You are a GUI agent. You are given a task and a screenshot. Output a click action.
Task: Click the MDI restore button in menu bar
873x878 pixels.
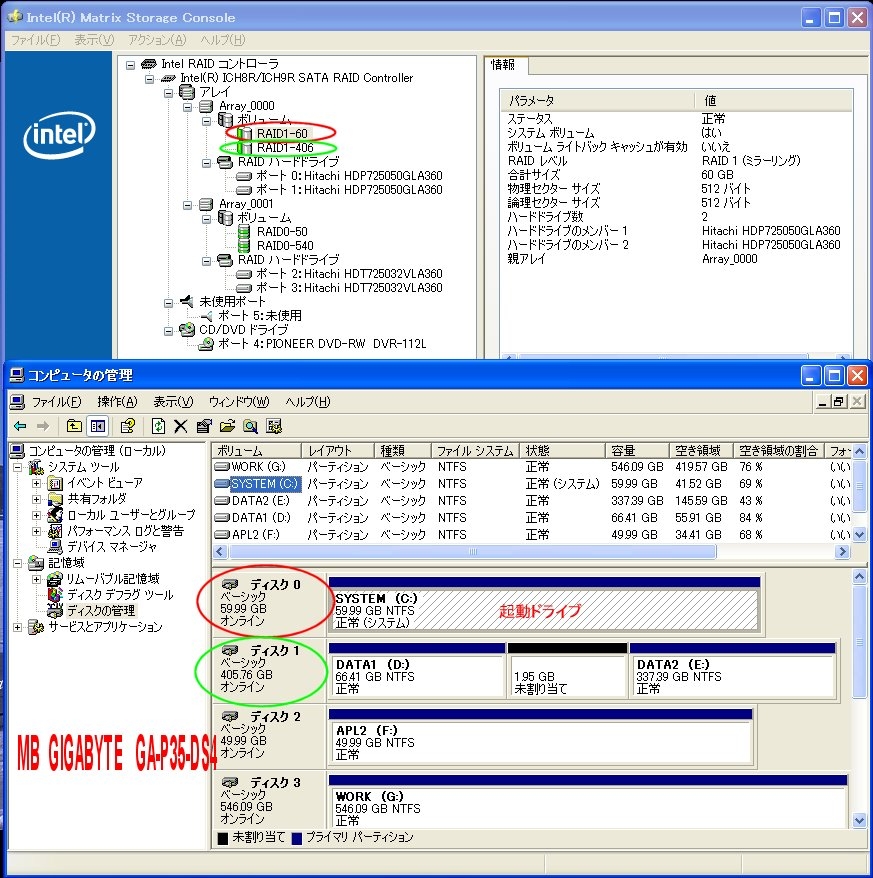(x=838, y=401)
